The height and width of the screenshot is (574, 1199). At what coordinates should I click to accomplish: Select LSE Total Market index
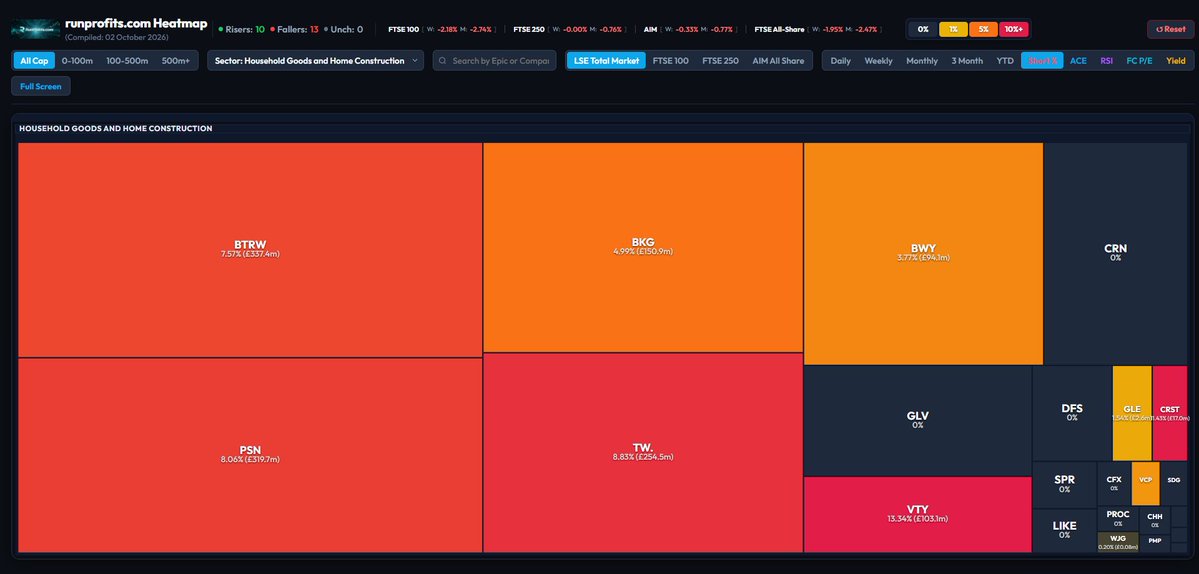606,60
